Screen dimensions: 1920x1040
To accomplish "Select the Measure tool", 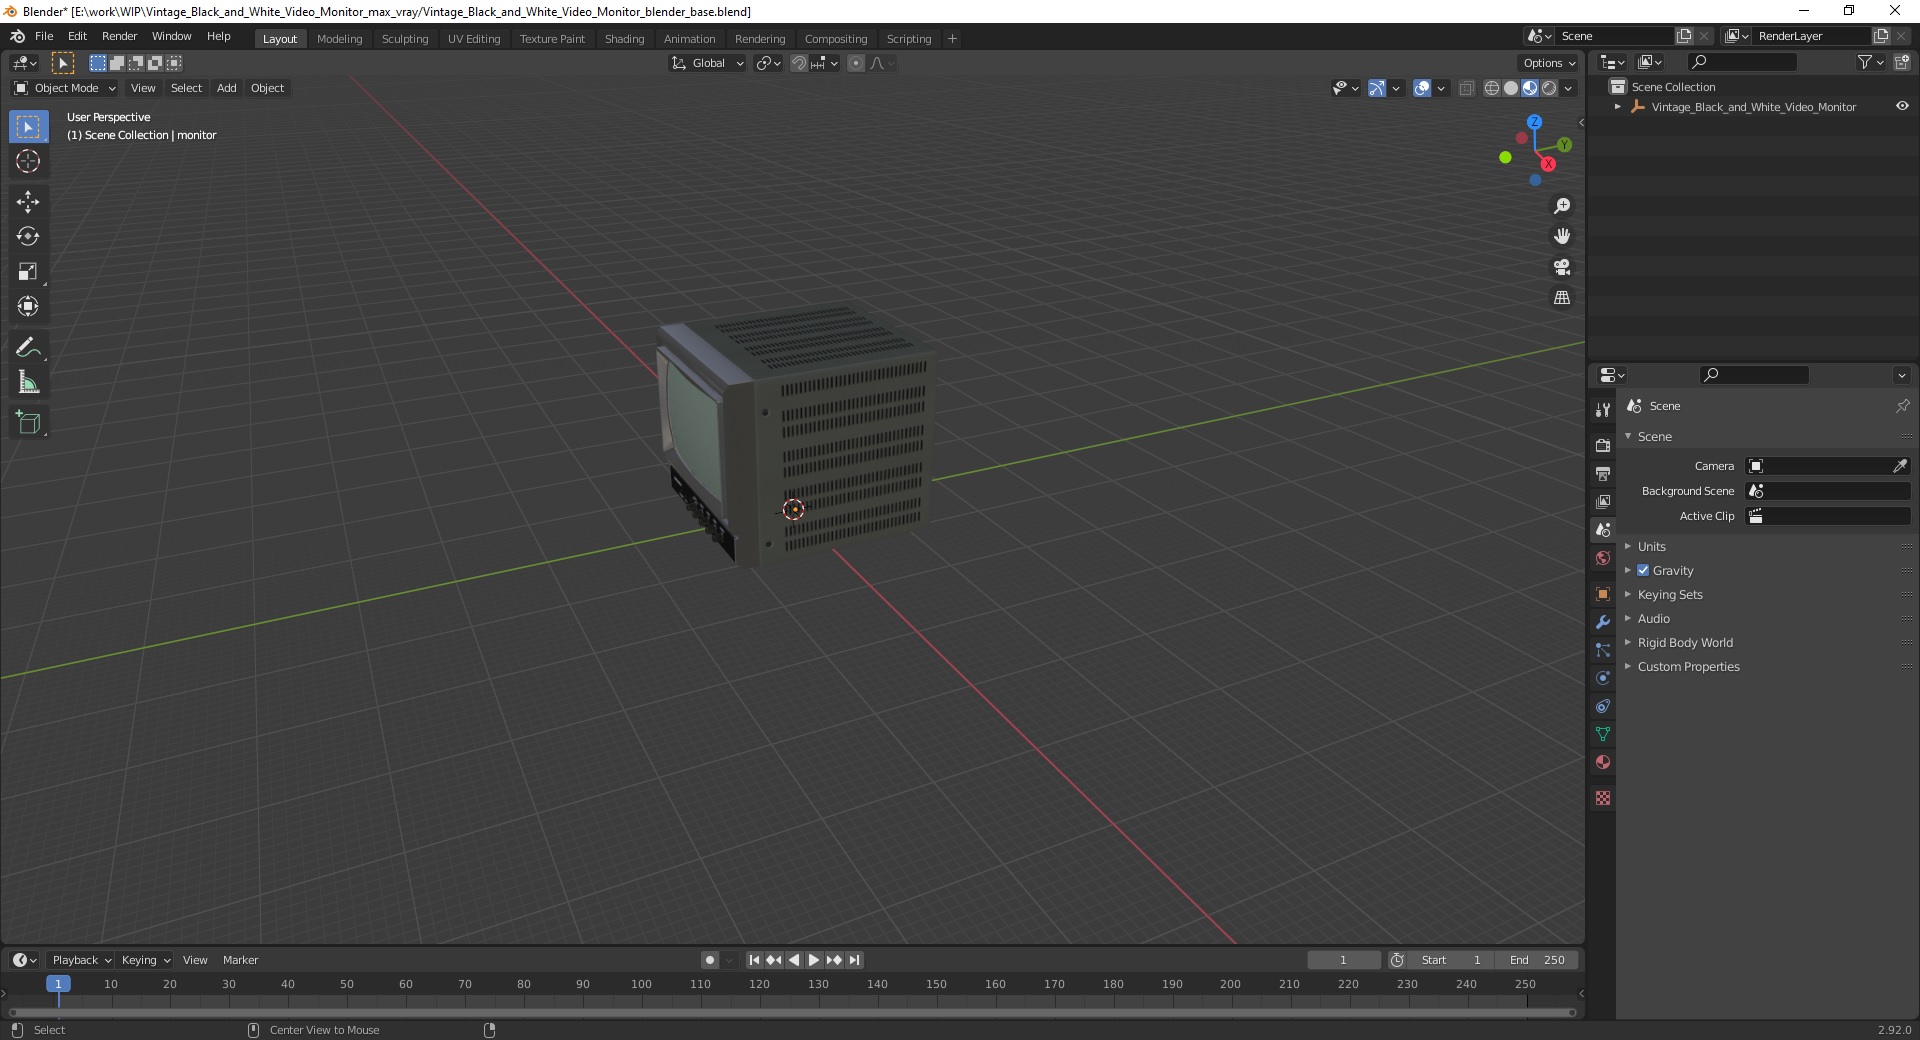I will [x=28, y=383].
